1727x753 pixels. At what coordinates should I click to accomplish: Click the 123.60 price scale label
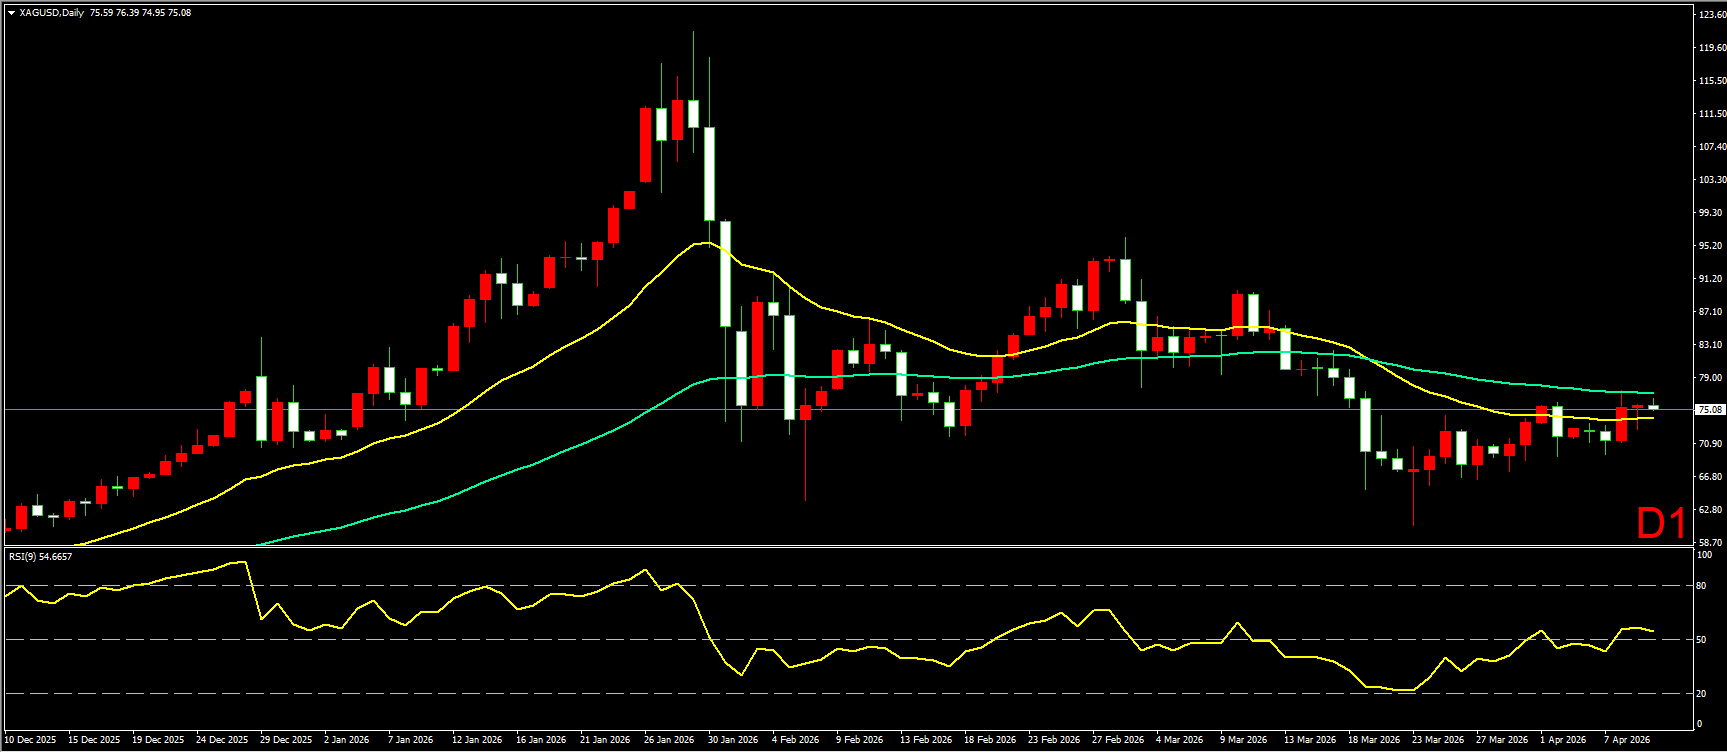1711,15
